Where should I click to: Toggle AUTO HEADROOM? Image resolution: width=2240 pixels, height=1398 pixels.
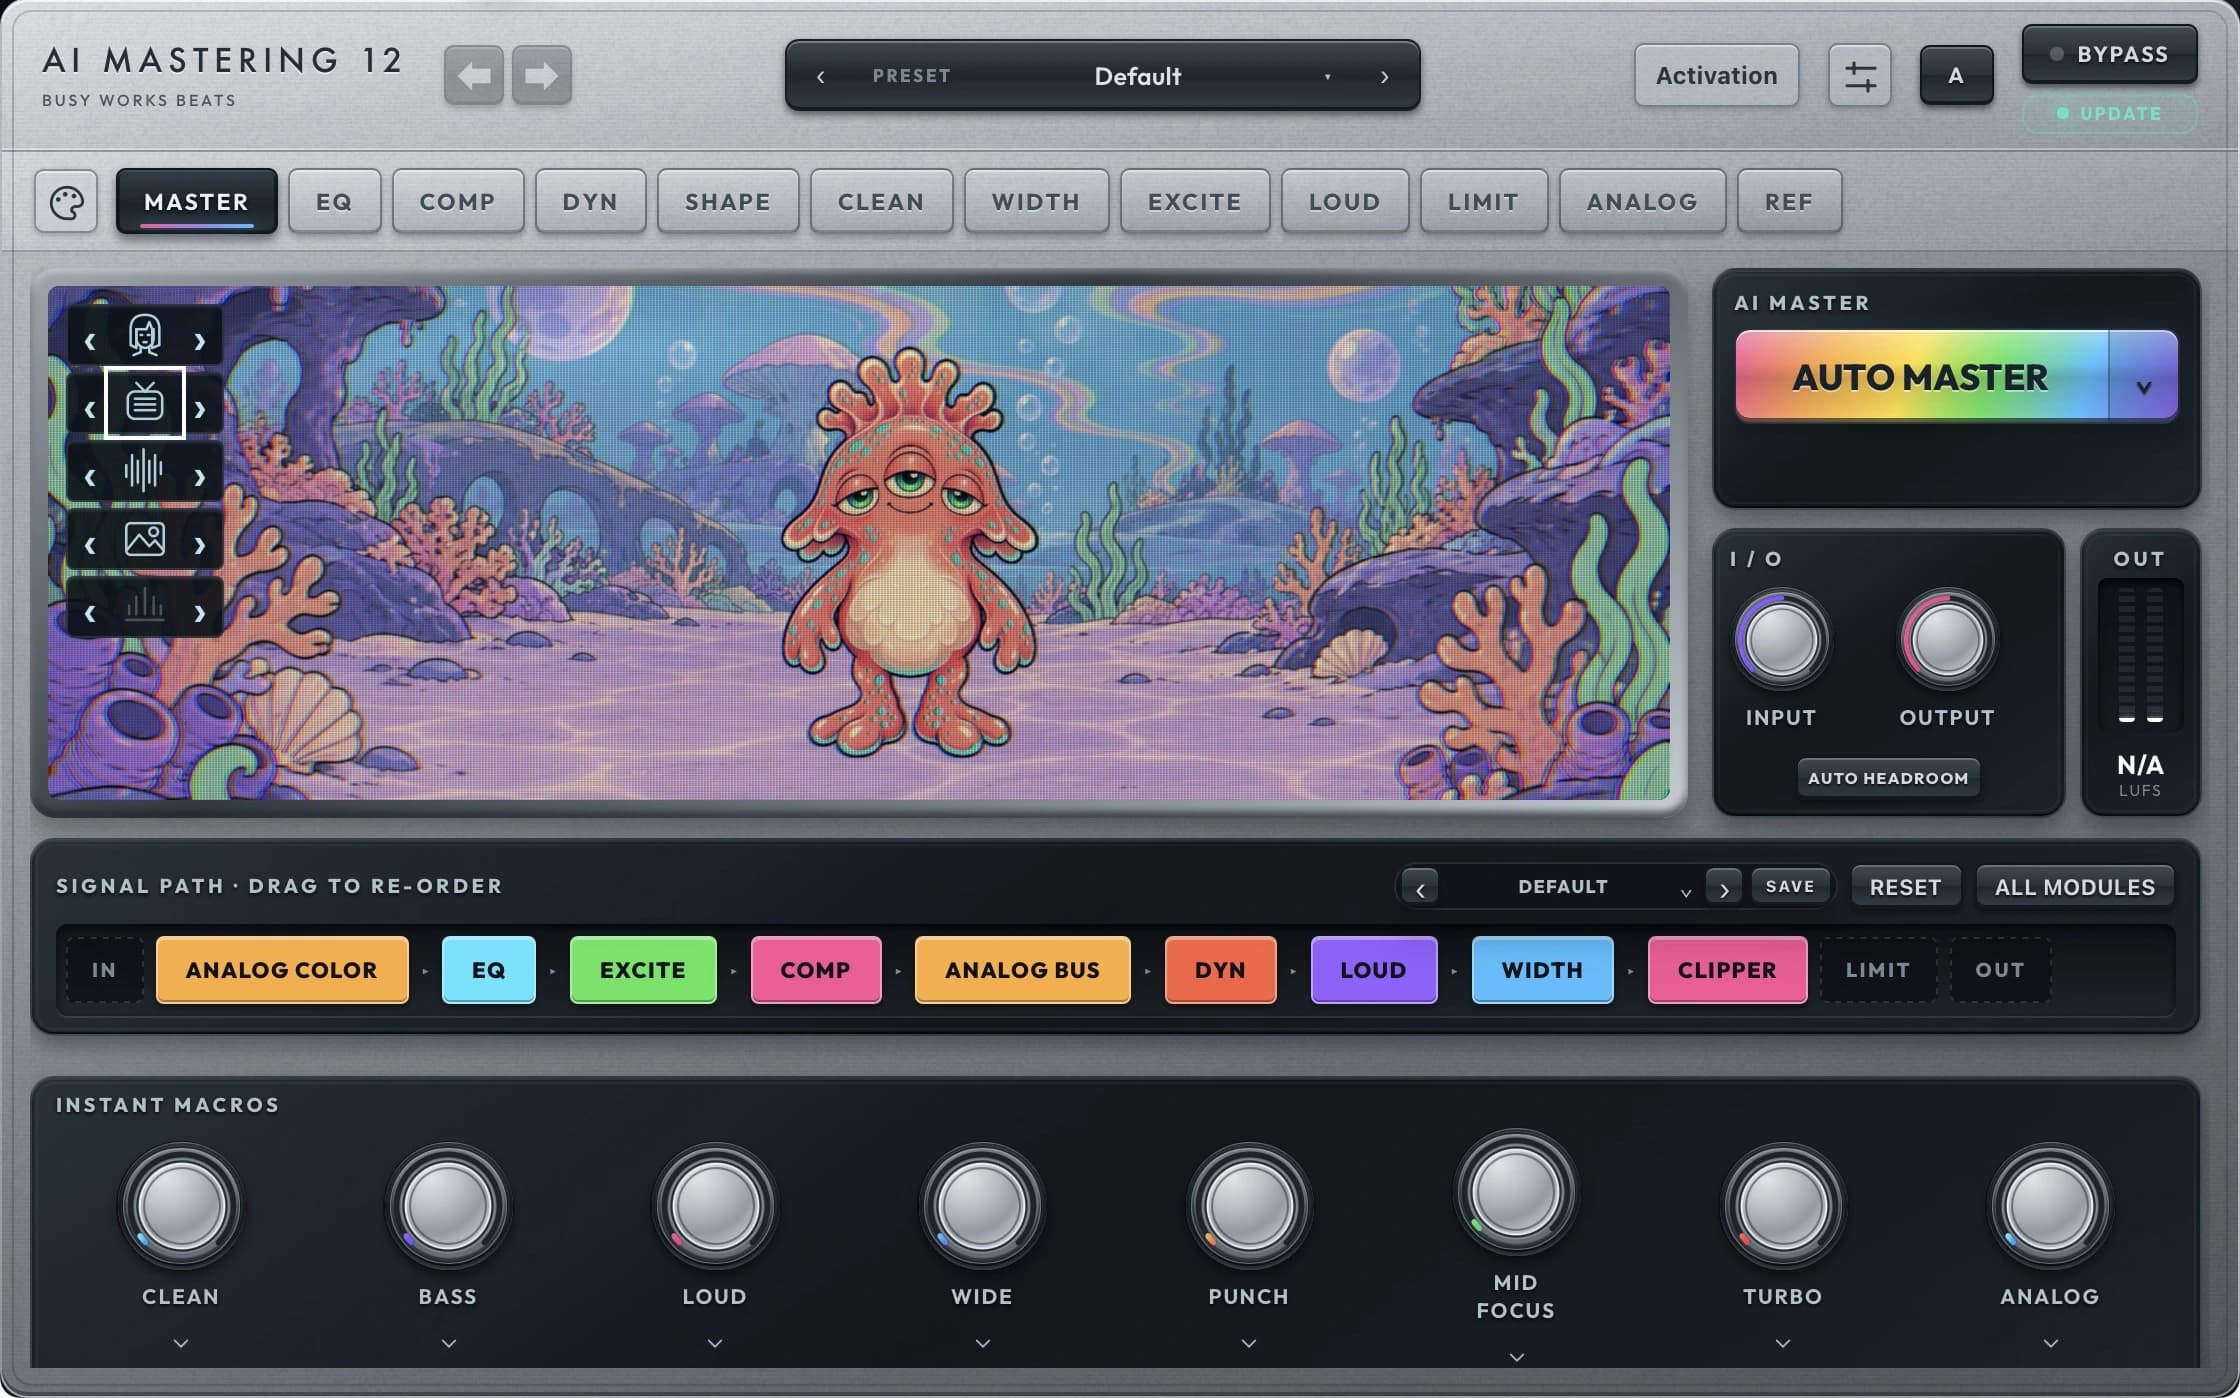[x=1888, y=778]
